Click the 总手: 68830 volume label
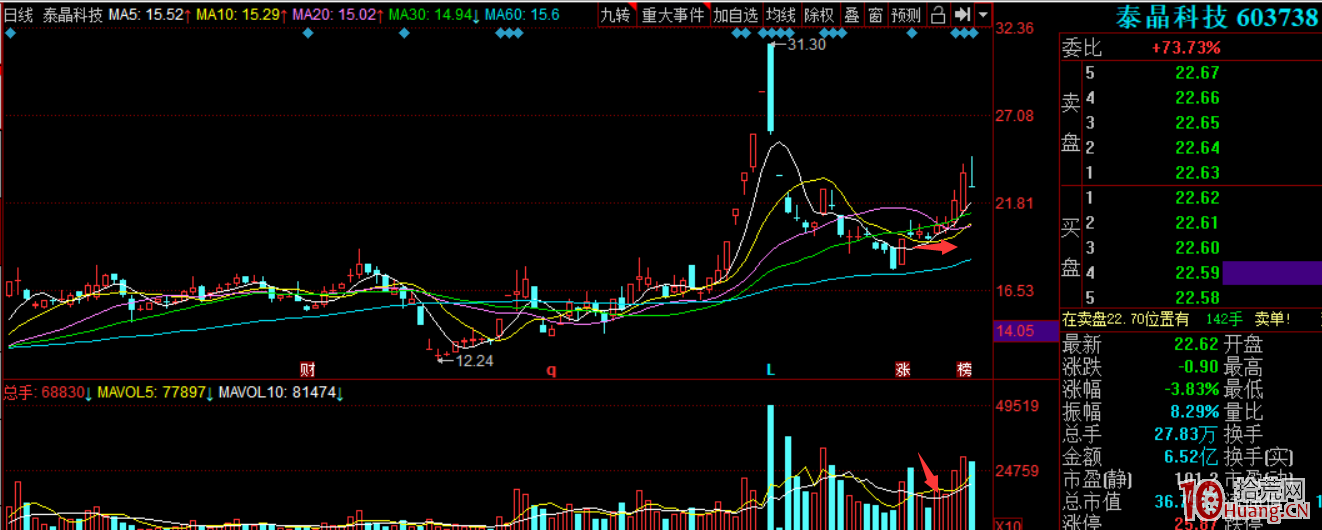Viewport: 1322px width, 530px height. (48, 392)
